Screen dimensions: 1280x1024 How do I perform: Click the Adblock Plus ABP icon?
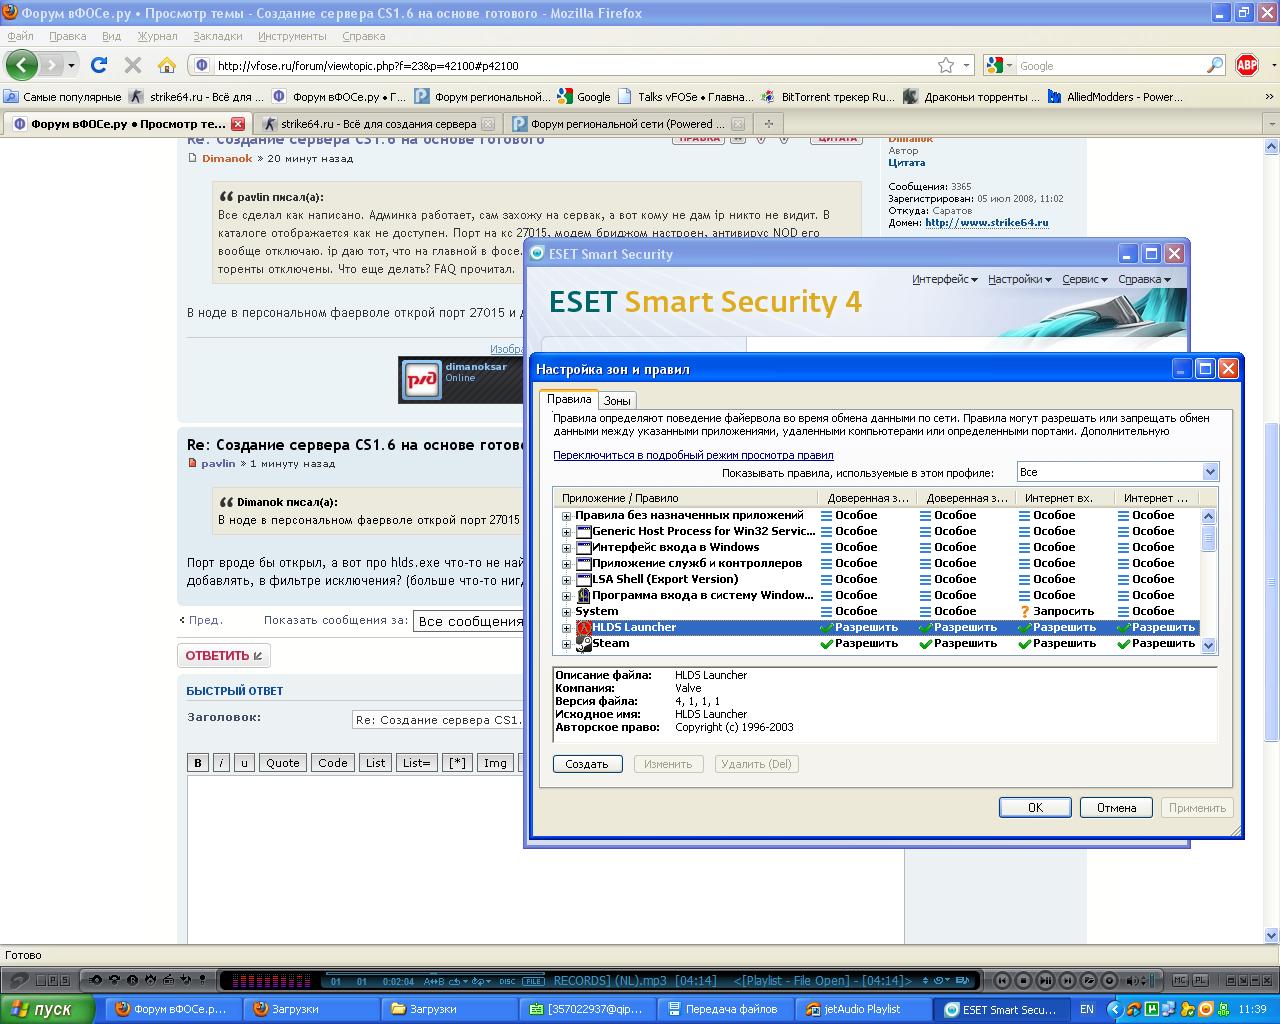1247,65
